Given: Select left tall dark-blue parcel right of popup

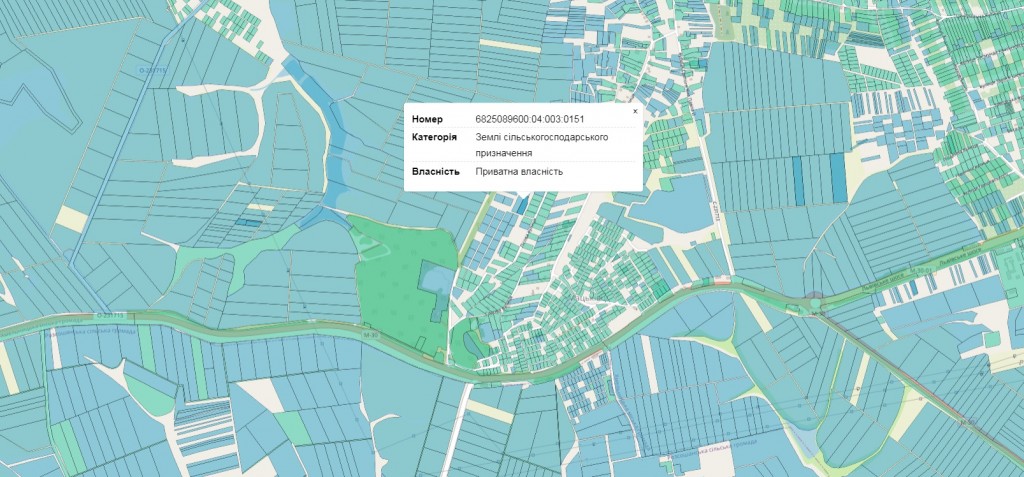Looking at the screenshot, I should tap(798, 178).
